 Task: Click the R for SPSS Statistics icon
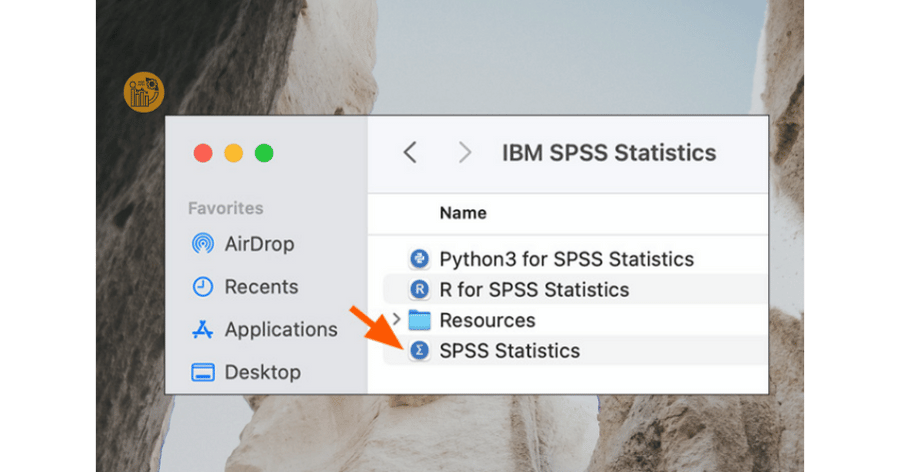click(420, 289)
